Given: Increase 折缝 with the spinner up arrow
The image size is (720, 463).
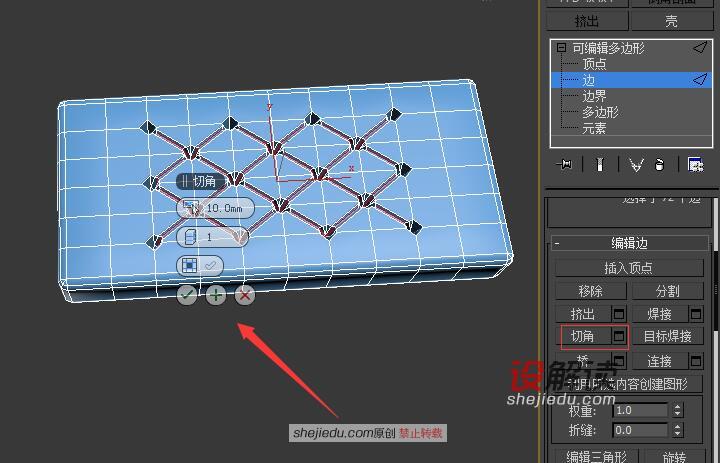Looking at the screenshot, I should [x=678, y=427].
